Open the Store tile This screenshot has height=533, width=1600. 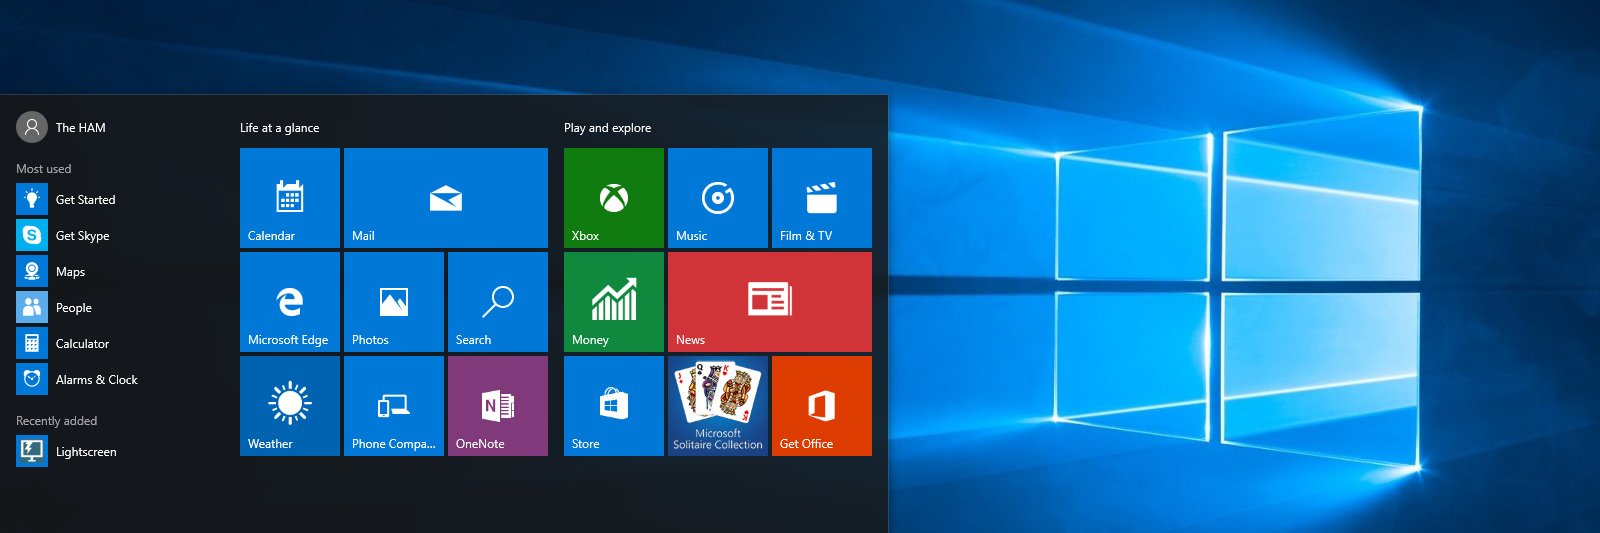(x=614, y=406)
